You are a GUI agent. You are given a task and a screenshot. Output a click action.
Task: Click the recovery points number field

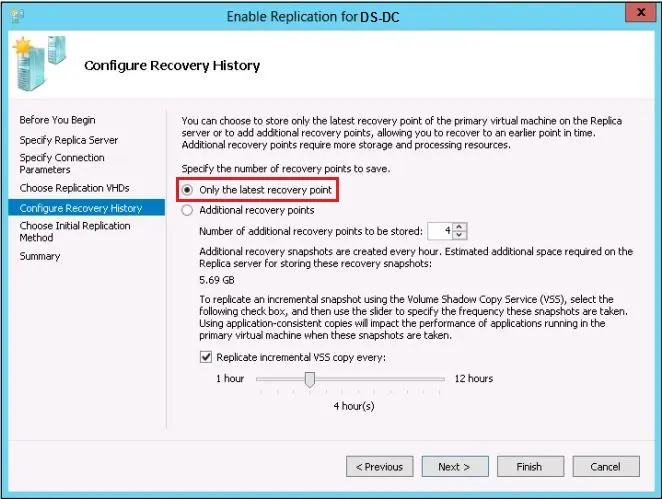440,232
